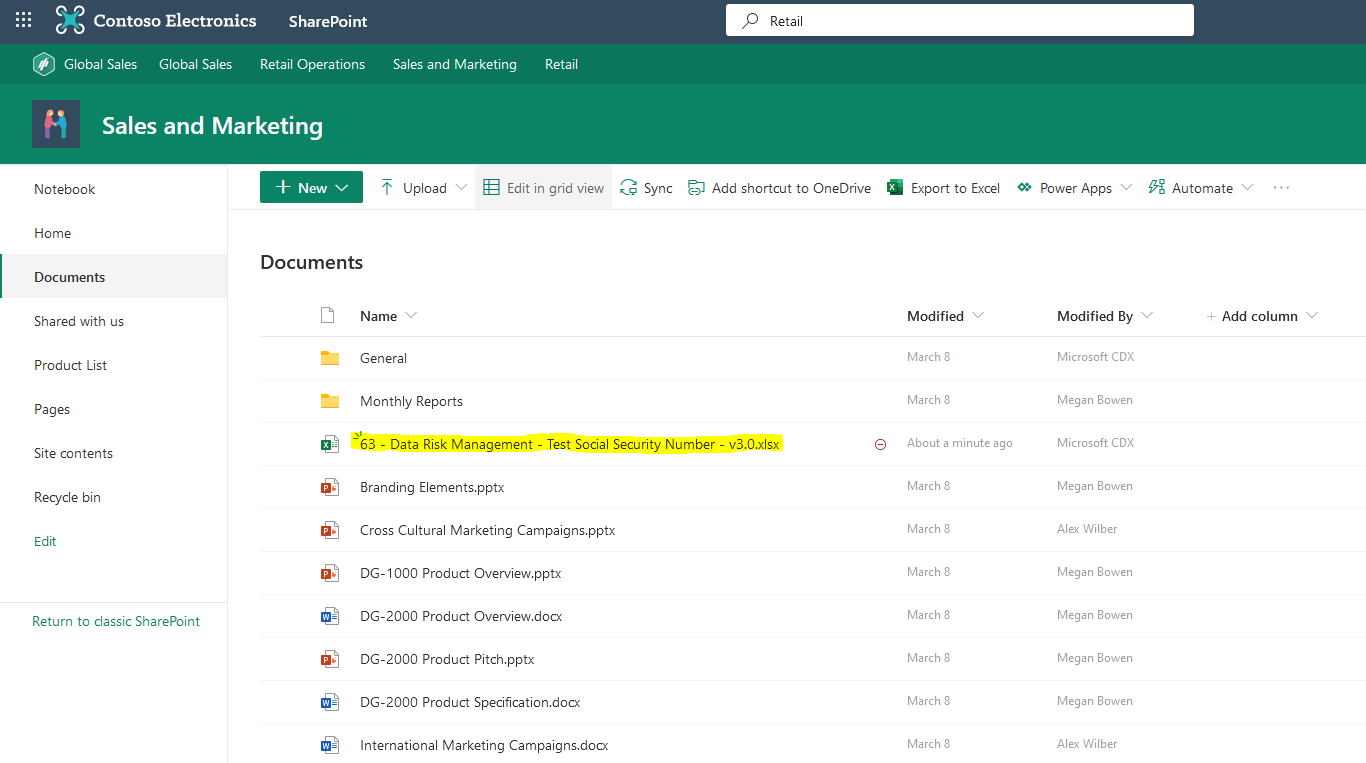This screenshot has height=763, width=1366.
Task: Expand the Automate dropdown chevron
Action: [x=1247, y=188]
